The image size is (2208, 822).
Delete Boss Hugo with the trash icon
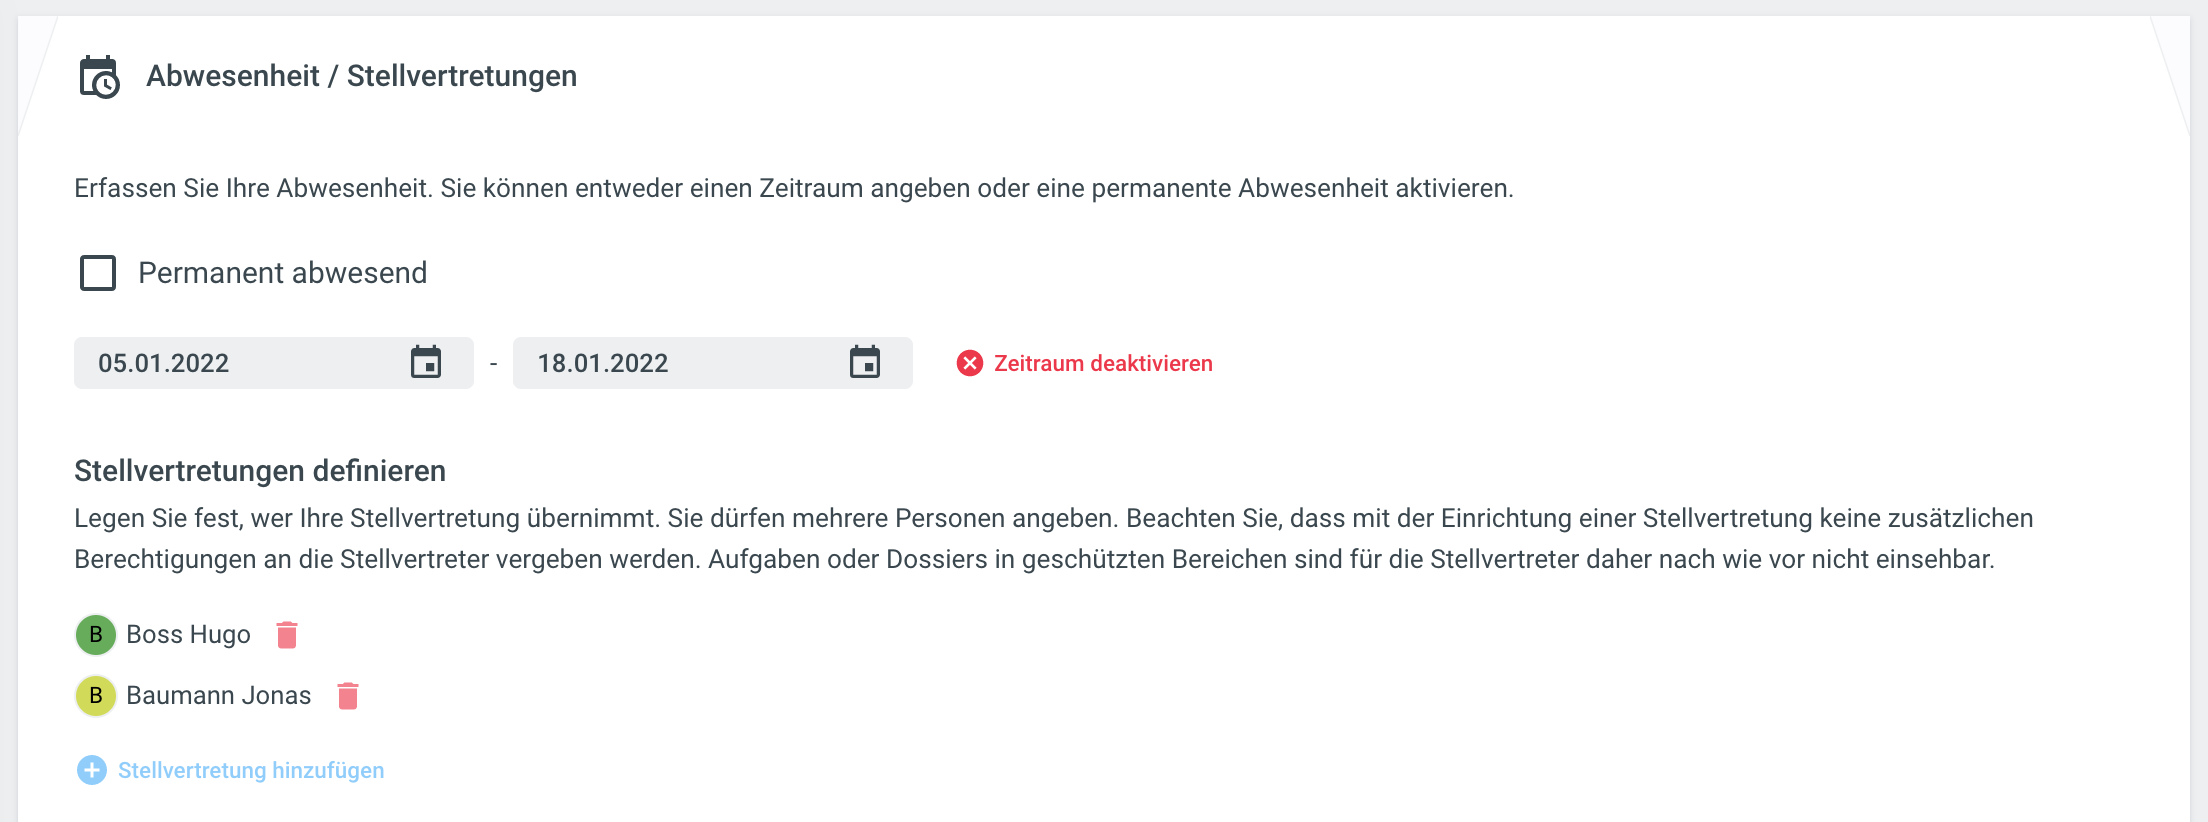[x=287, y=635]
